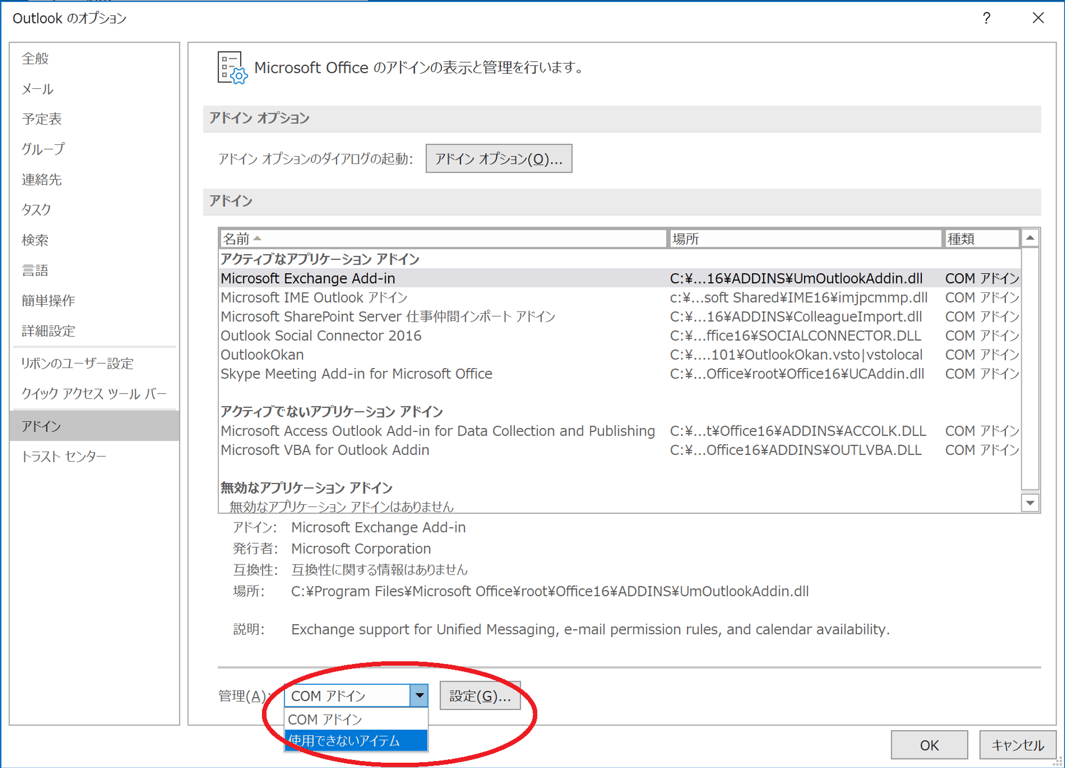Sort by the 場所 column header
The height and width of the screenshot is (768, 1065).
(x=804, y=238)
